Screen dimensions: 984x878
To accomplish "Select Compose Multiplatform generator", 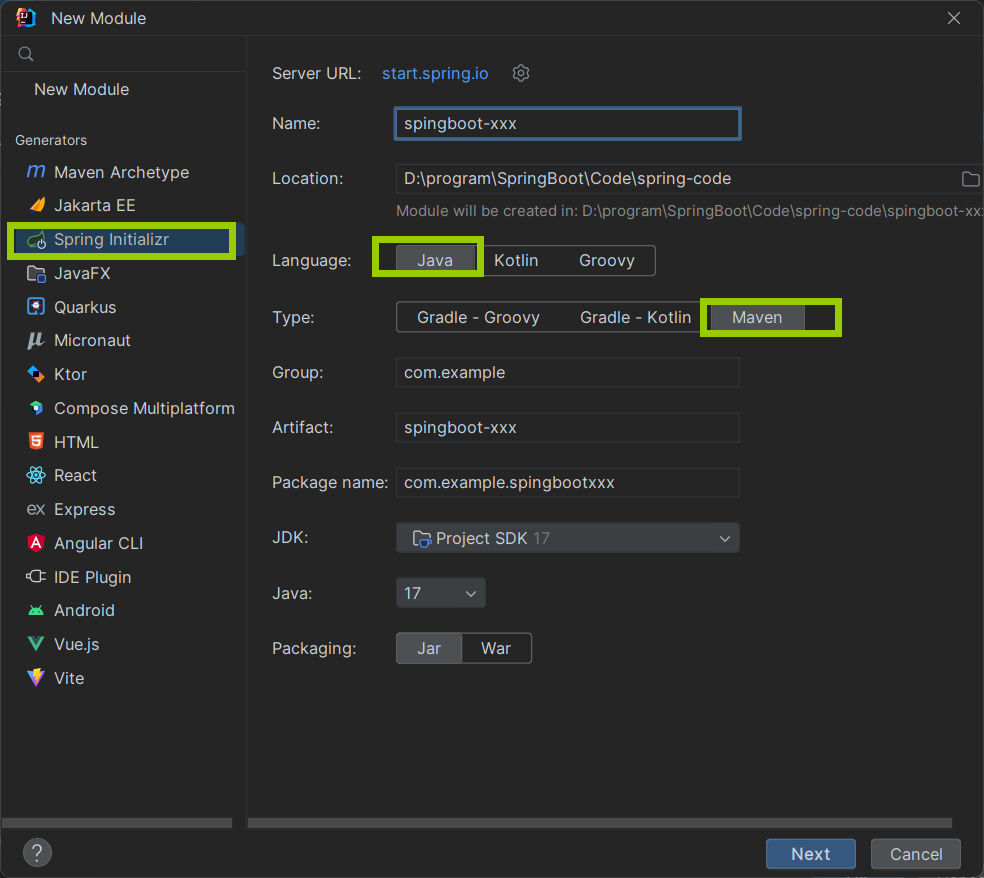I will pyautogui.click(x=123, y=409).
